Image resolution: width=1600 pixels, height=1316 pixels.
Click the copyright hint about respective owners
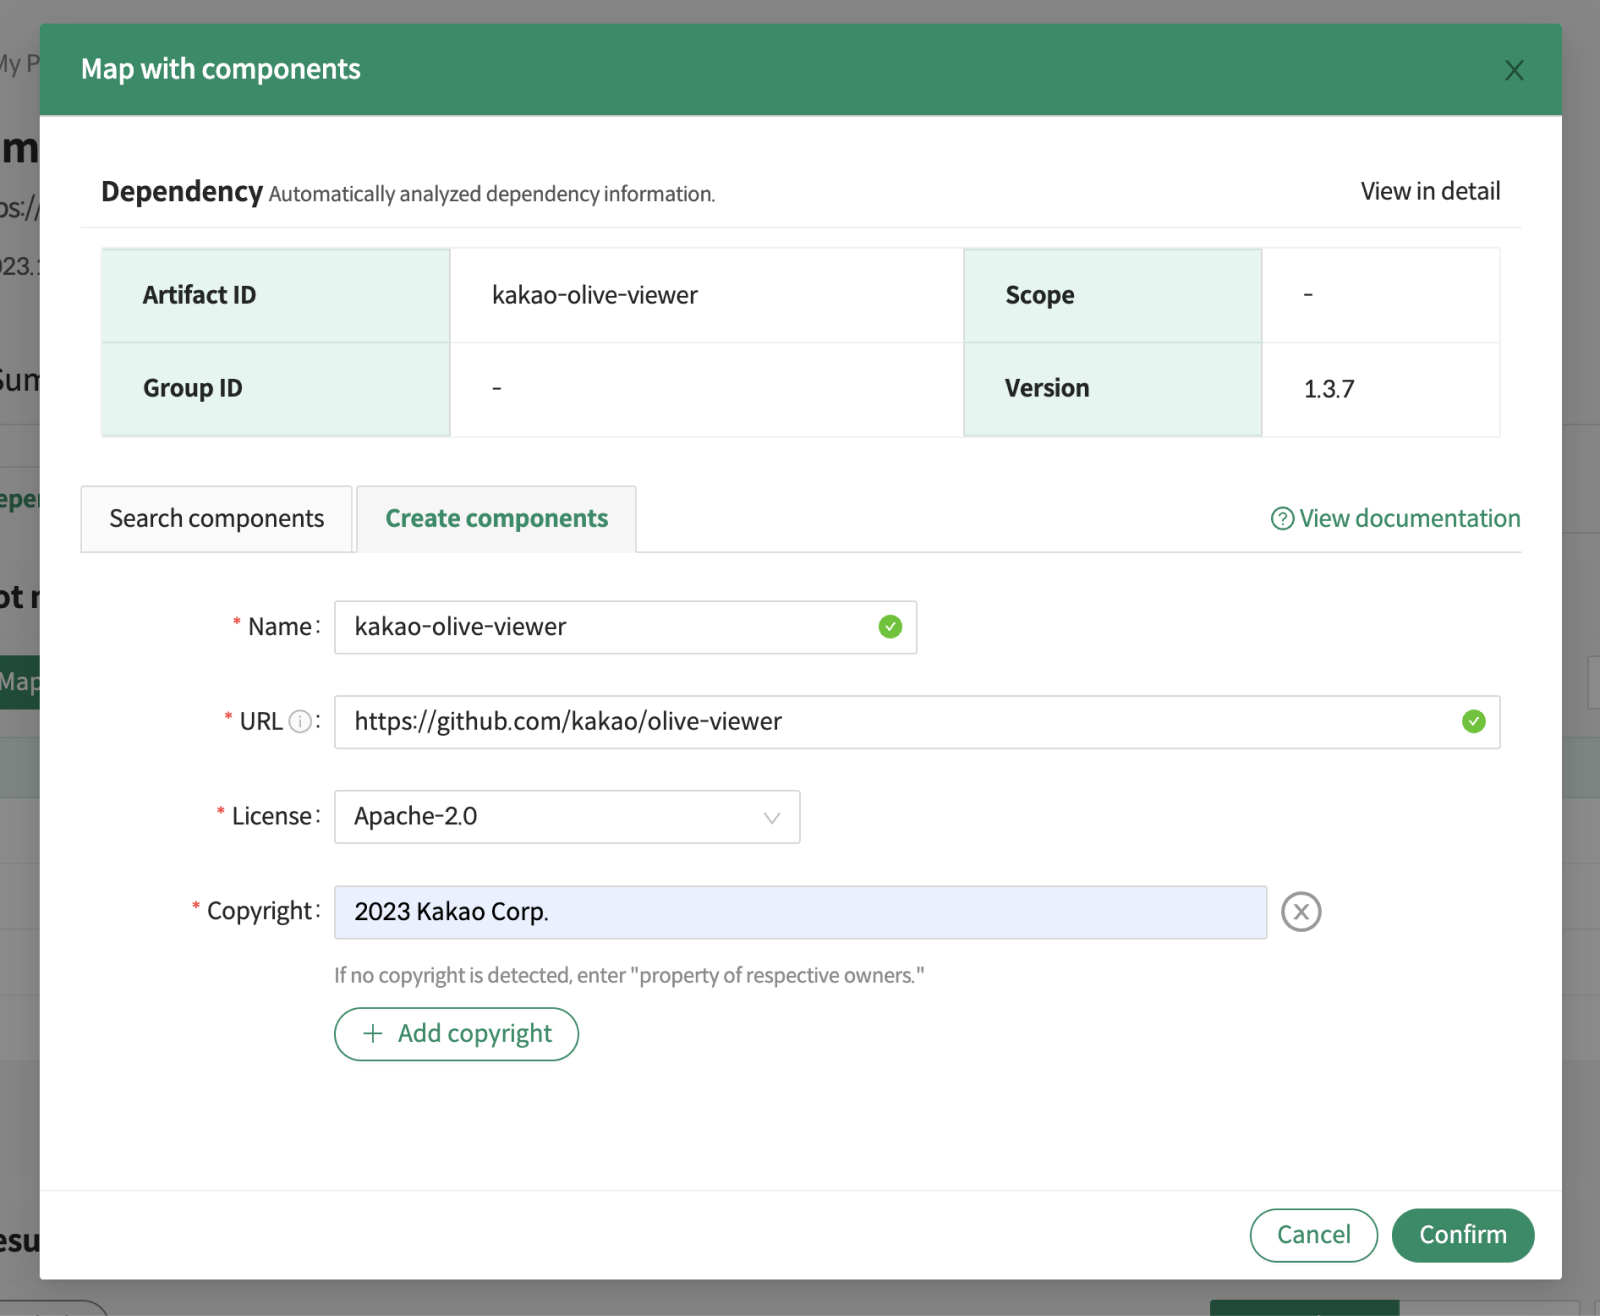tap(629, 975)
